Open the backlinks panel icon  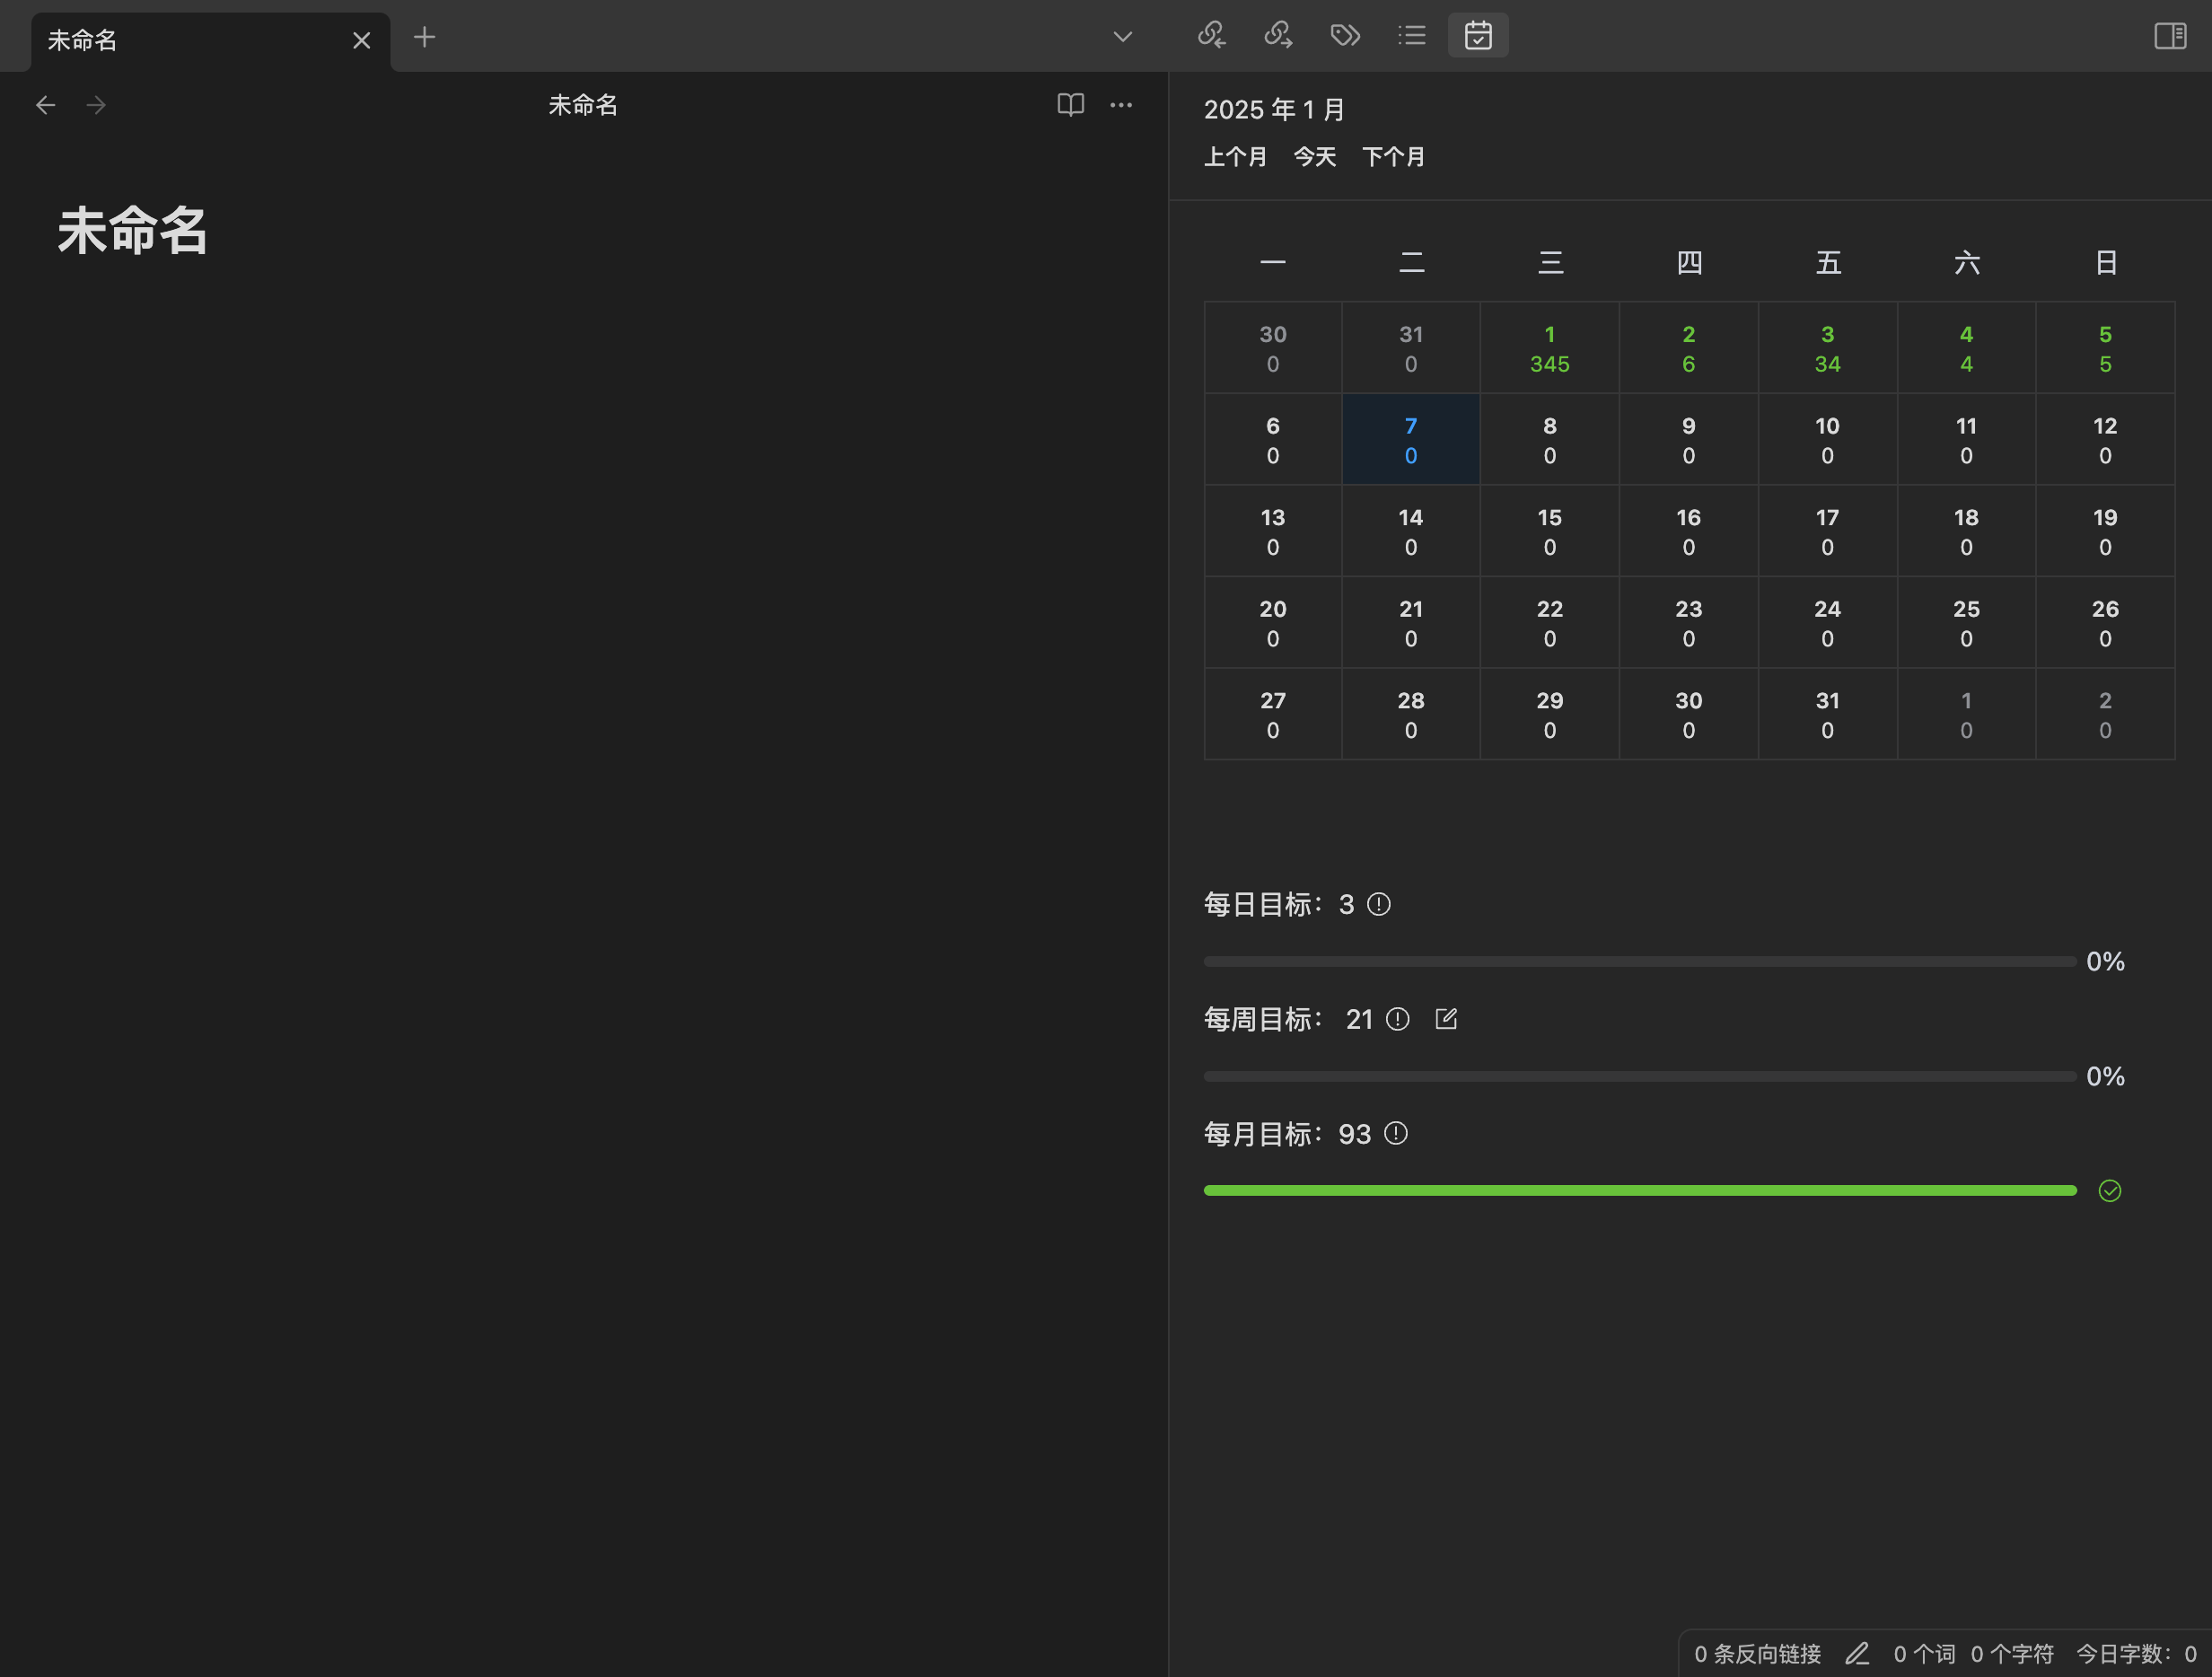(x=1211, y=36)
